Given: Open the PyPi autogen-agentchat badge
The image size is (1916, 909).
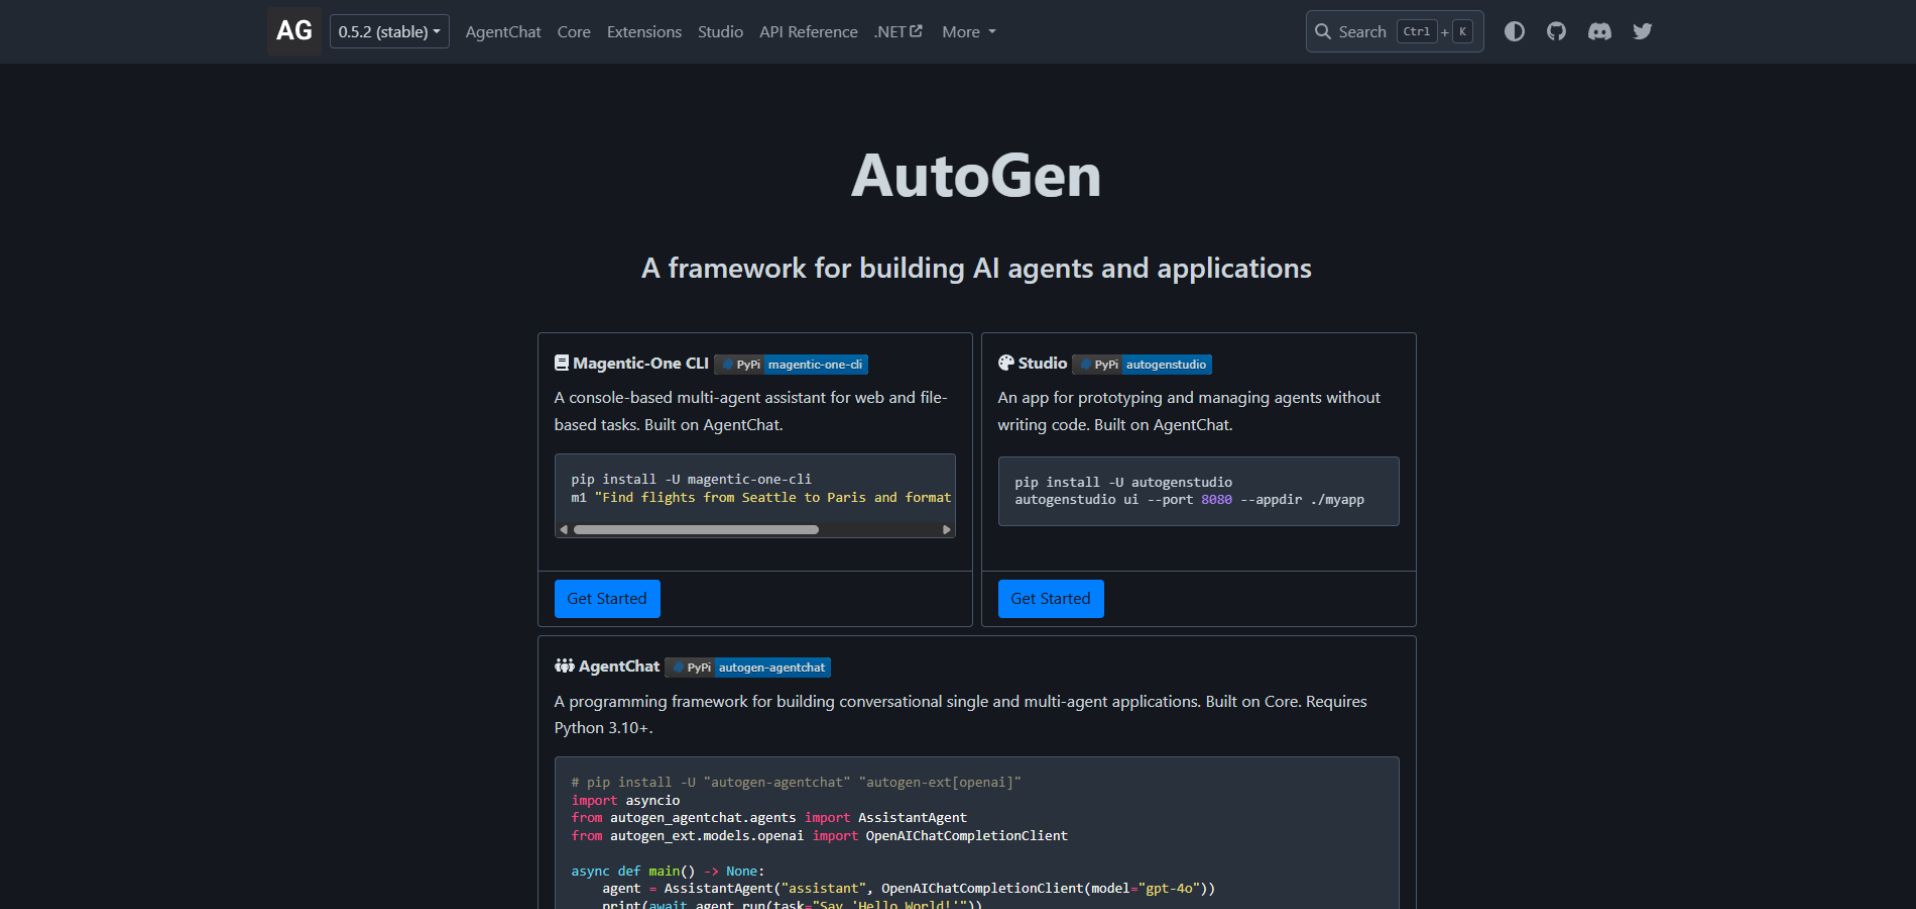Looking at the screenshot, I should 748,667.
